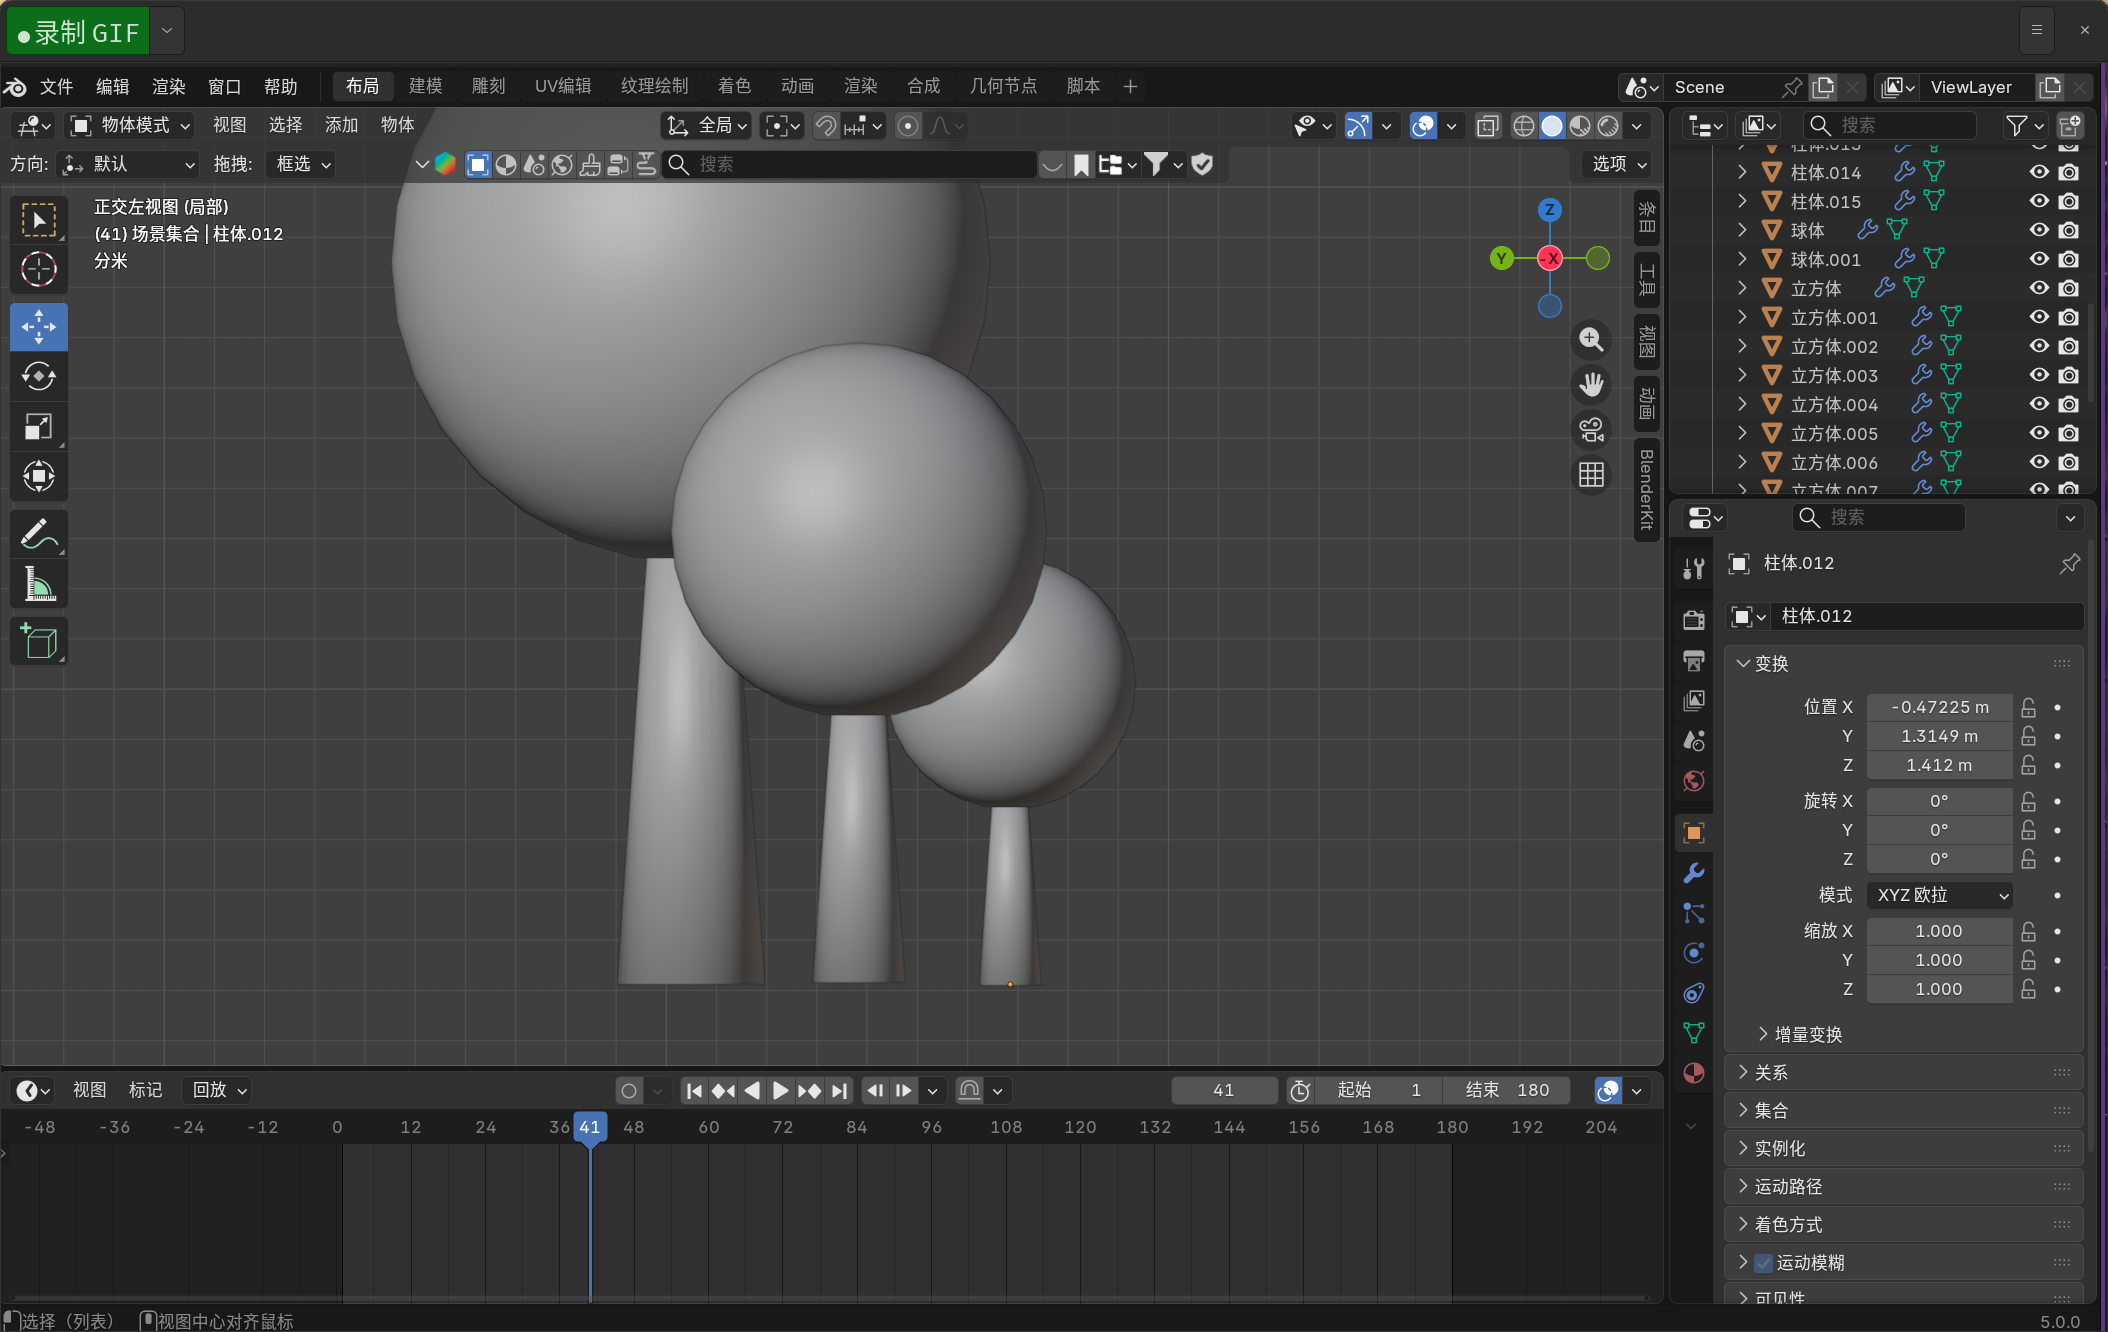Hide 立方体.003 using its eye icon

tap(2039, 375)
